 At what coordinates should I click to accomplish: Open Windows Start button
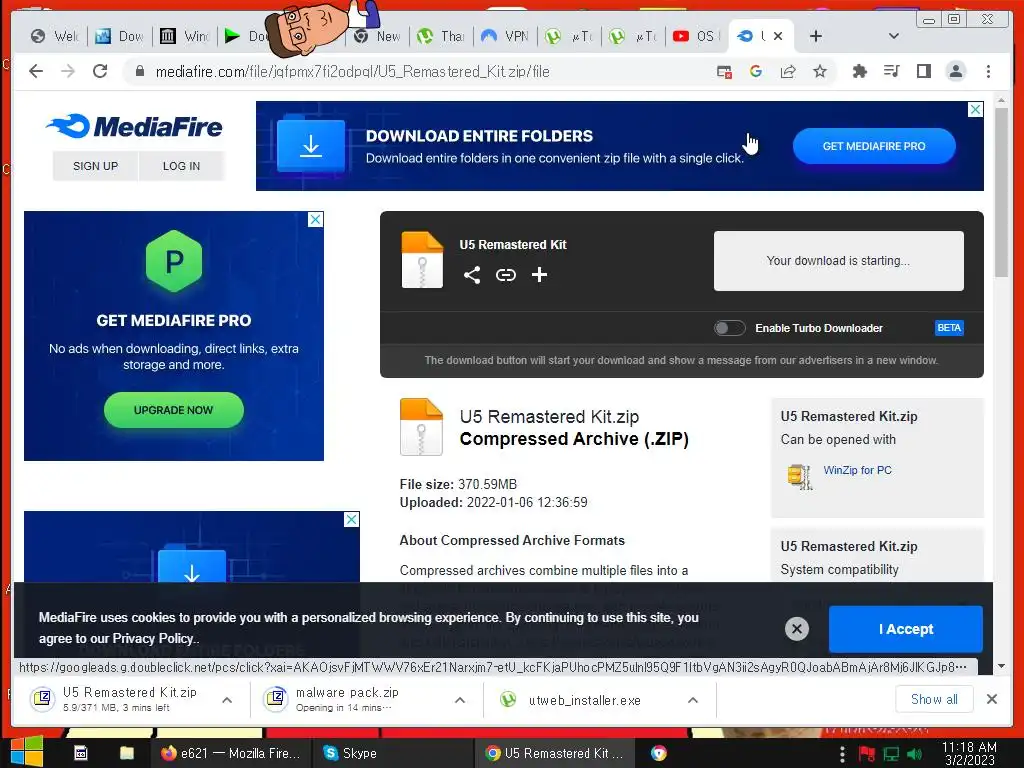(27, 751)
